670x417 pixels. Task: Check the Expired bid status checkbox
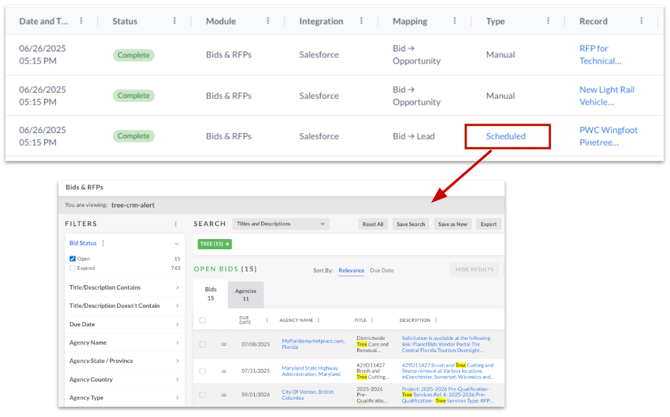(72, 268)
